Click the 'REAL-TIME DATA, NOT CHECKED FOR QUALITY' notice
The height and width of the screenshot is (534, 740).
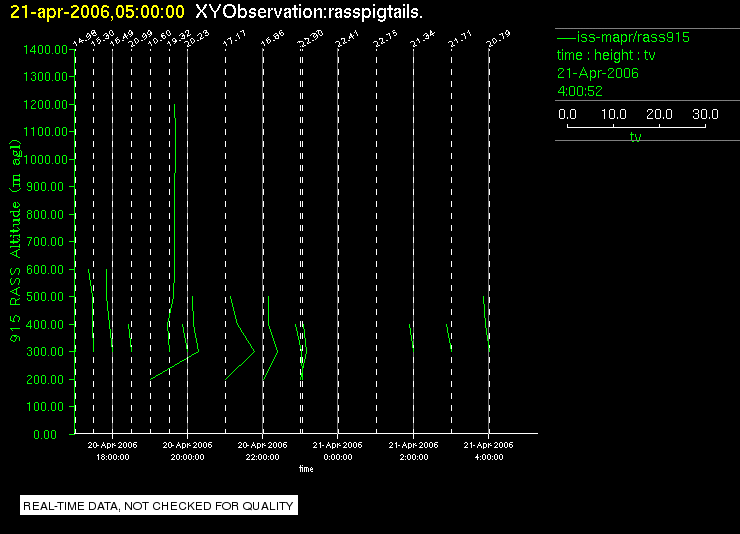point(159,506)
